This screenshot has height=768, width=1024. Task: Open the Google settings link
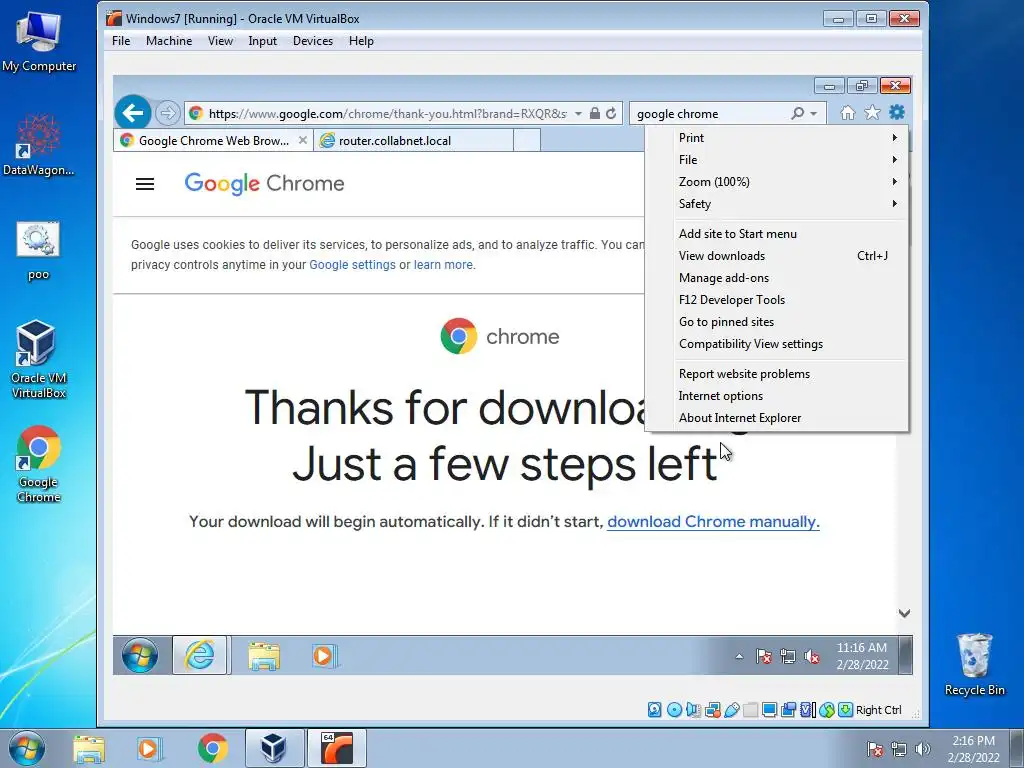pyautogui.click(x=352, y=265)
